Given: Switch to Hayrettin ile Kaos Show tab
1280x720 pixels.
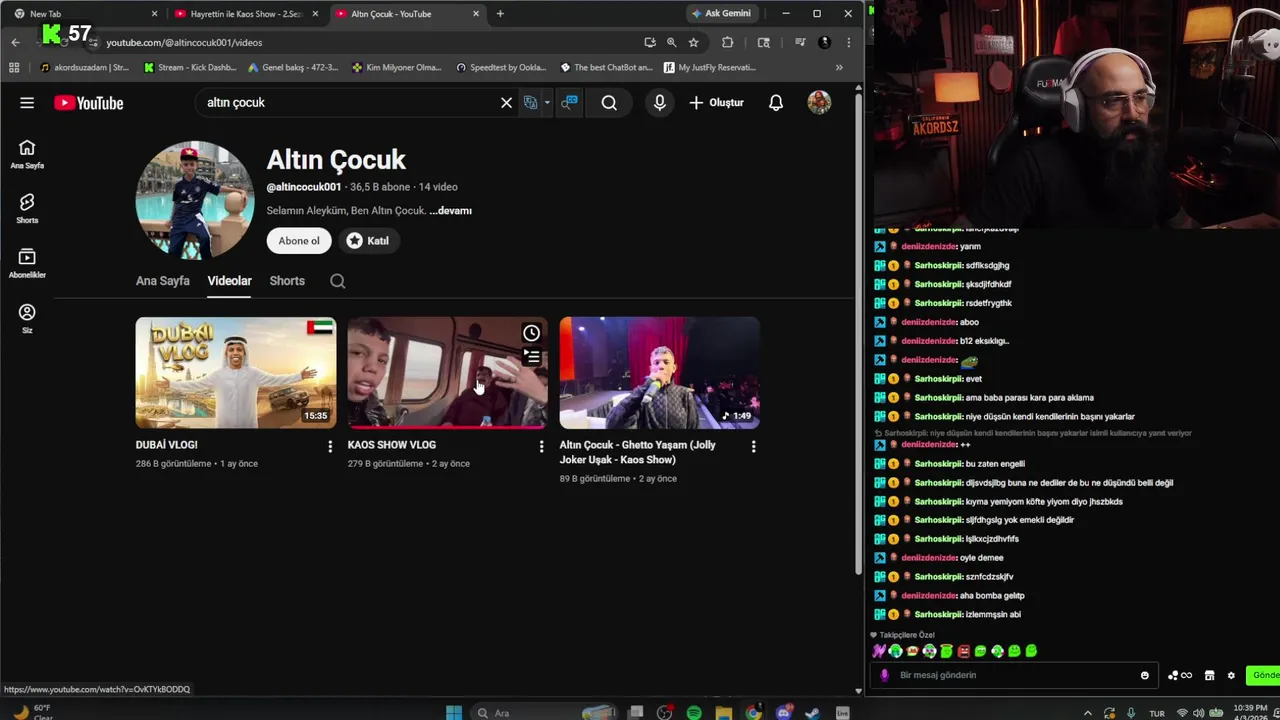Looking at the screenshot, I should coord(245,14).
